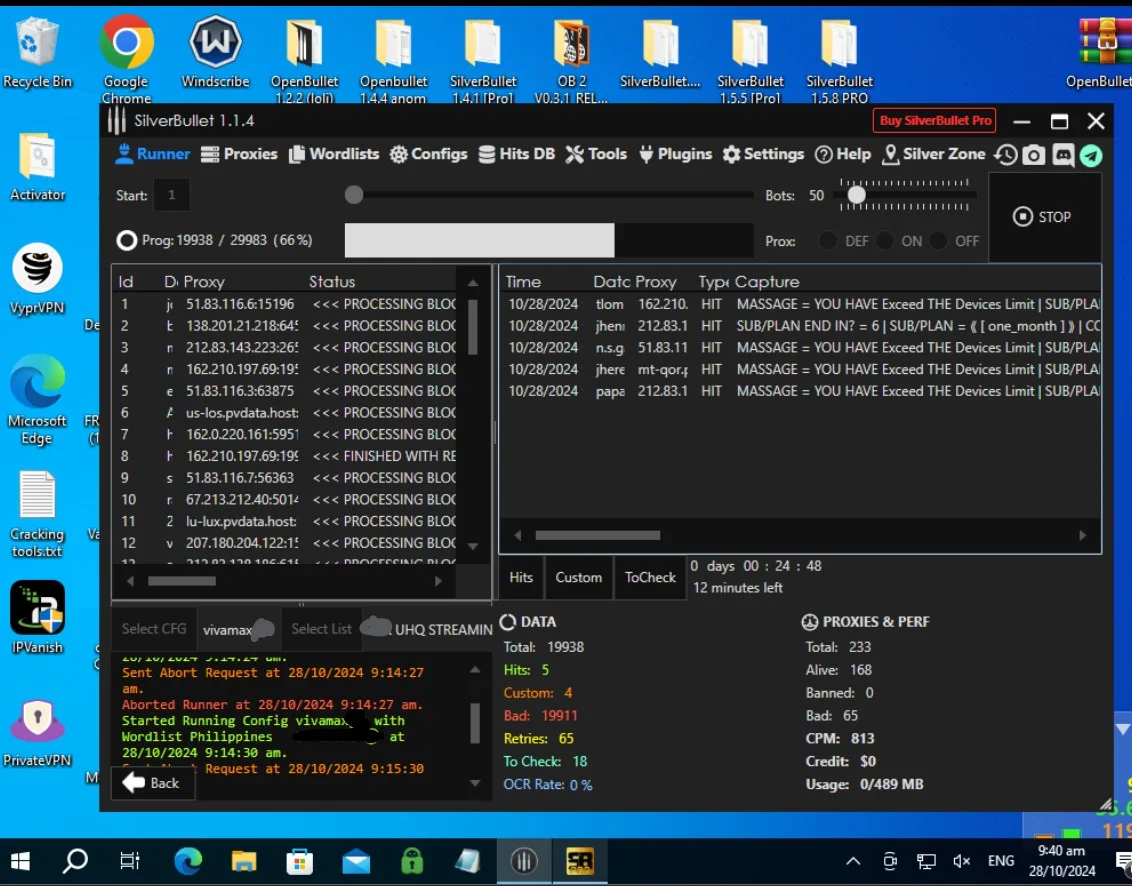Image resolution: width=1132 pixels, height=886 pixels.
Task: Click Buy SilverBullet Pro button
Action: click(934, 121)
